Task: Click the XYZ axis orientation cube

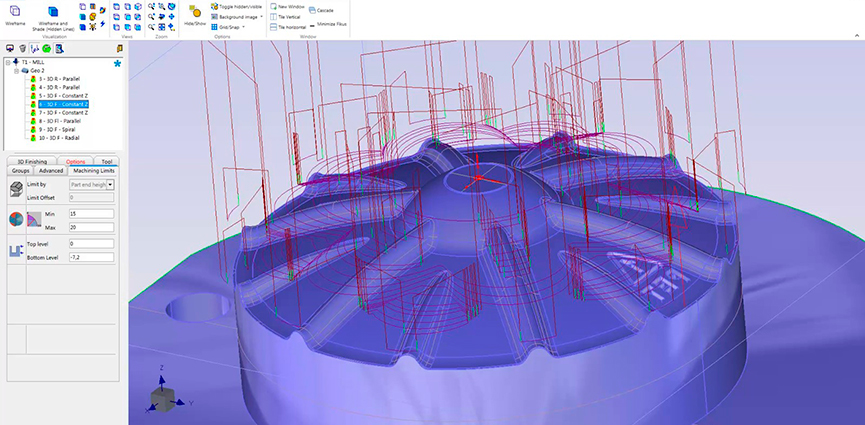Action: 161,397
